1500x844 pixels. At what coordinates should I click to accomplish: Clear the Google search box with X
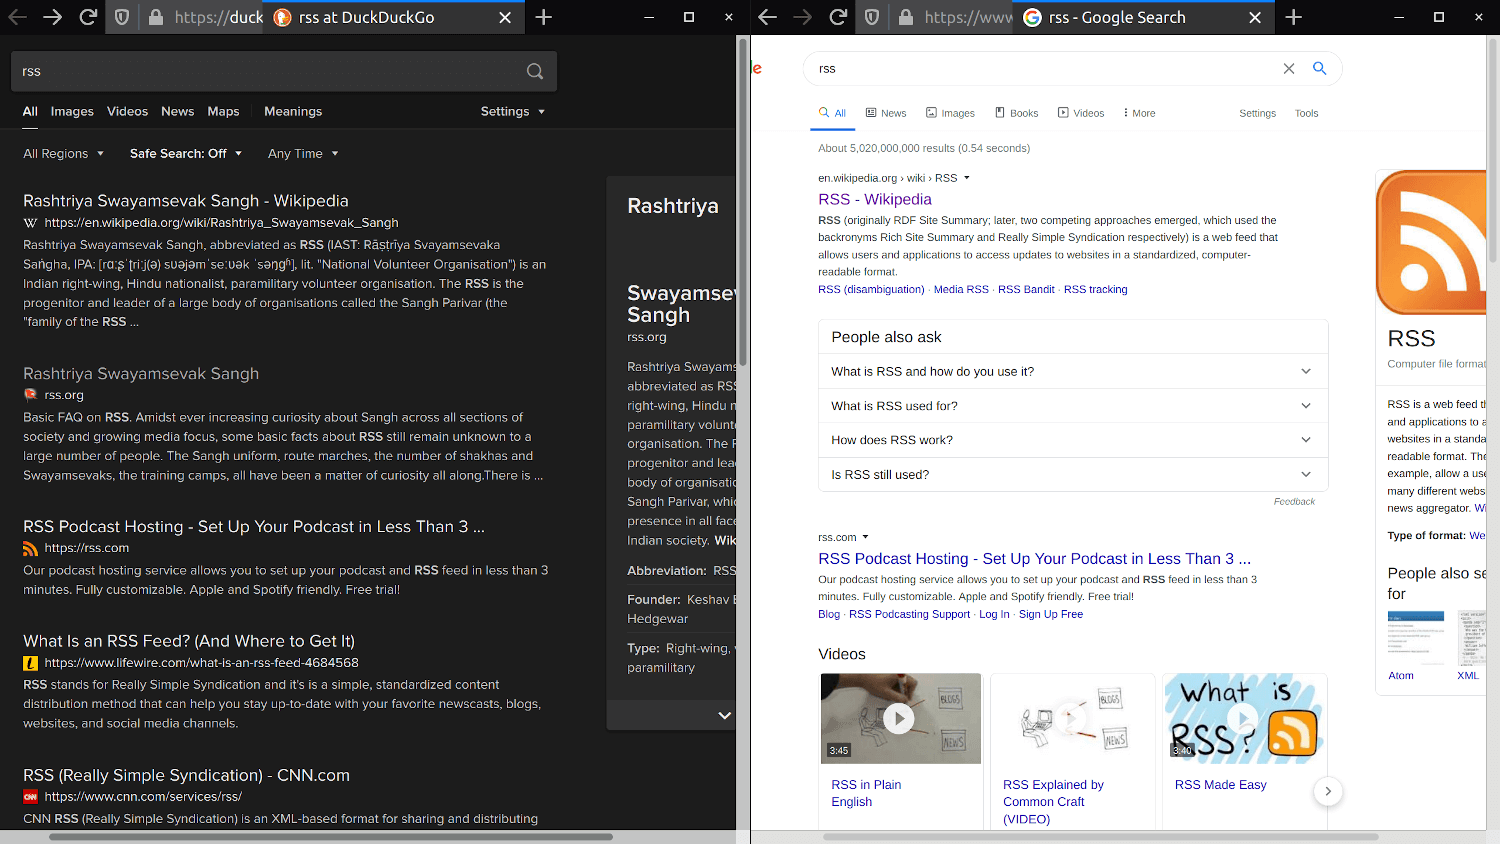click(1288, 68)
